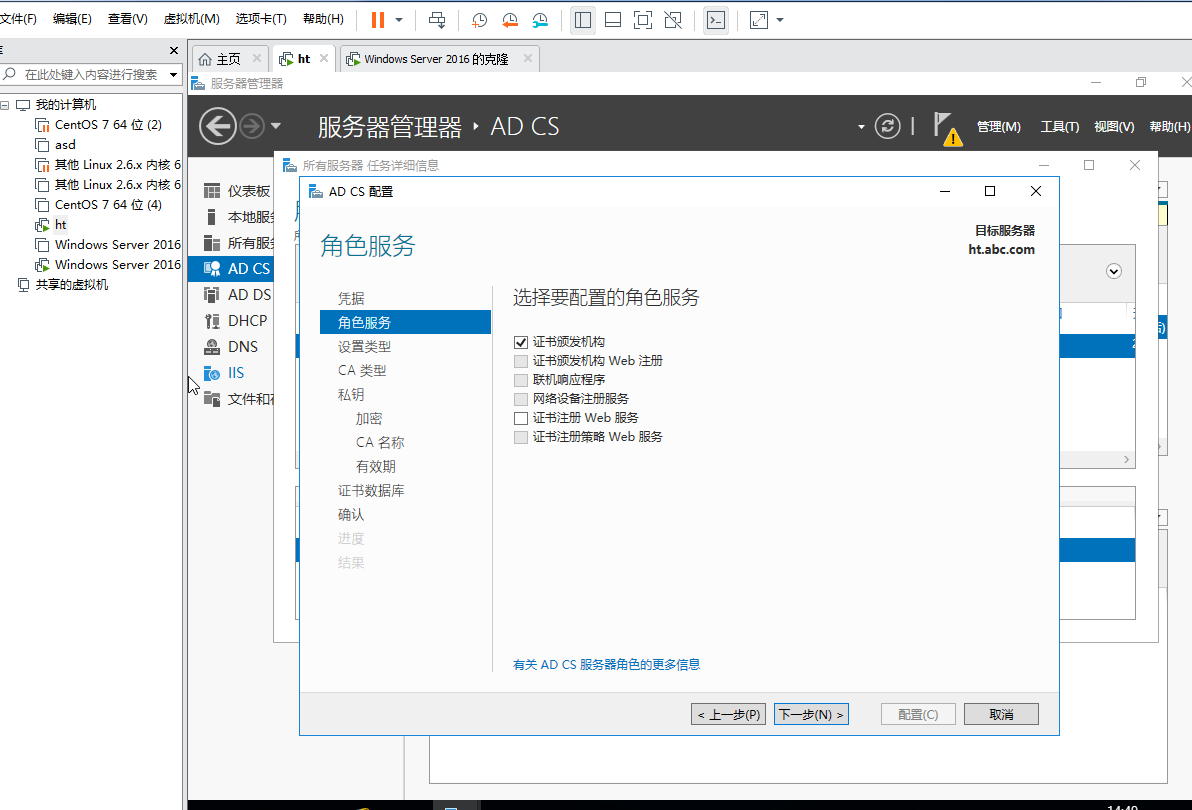The height and width of the screenshot is (810, 1192).
Task: Collapse the 我的计算机 tree node
Action: [x=5, y=105]
